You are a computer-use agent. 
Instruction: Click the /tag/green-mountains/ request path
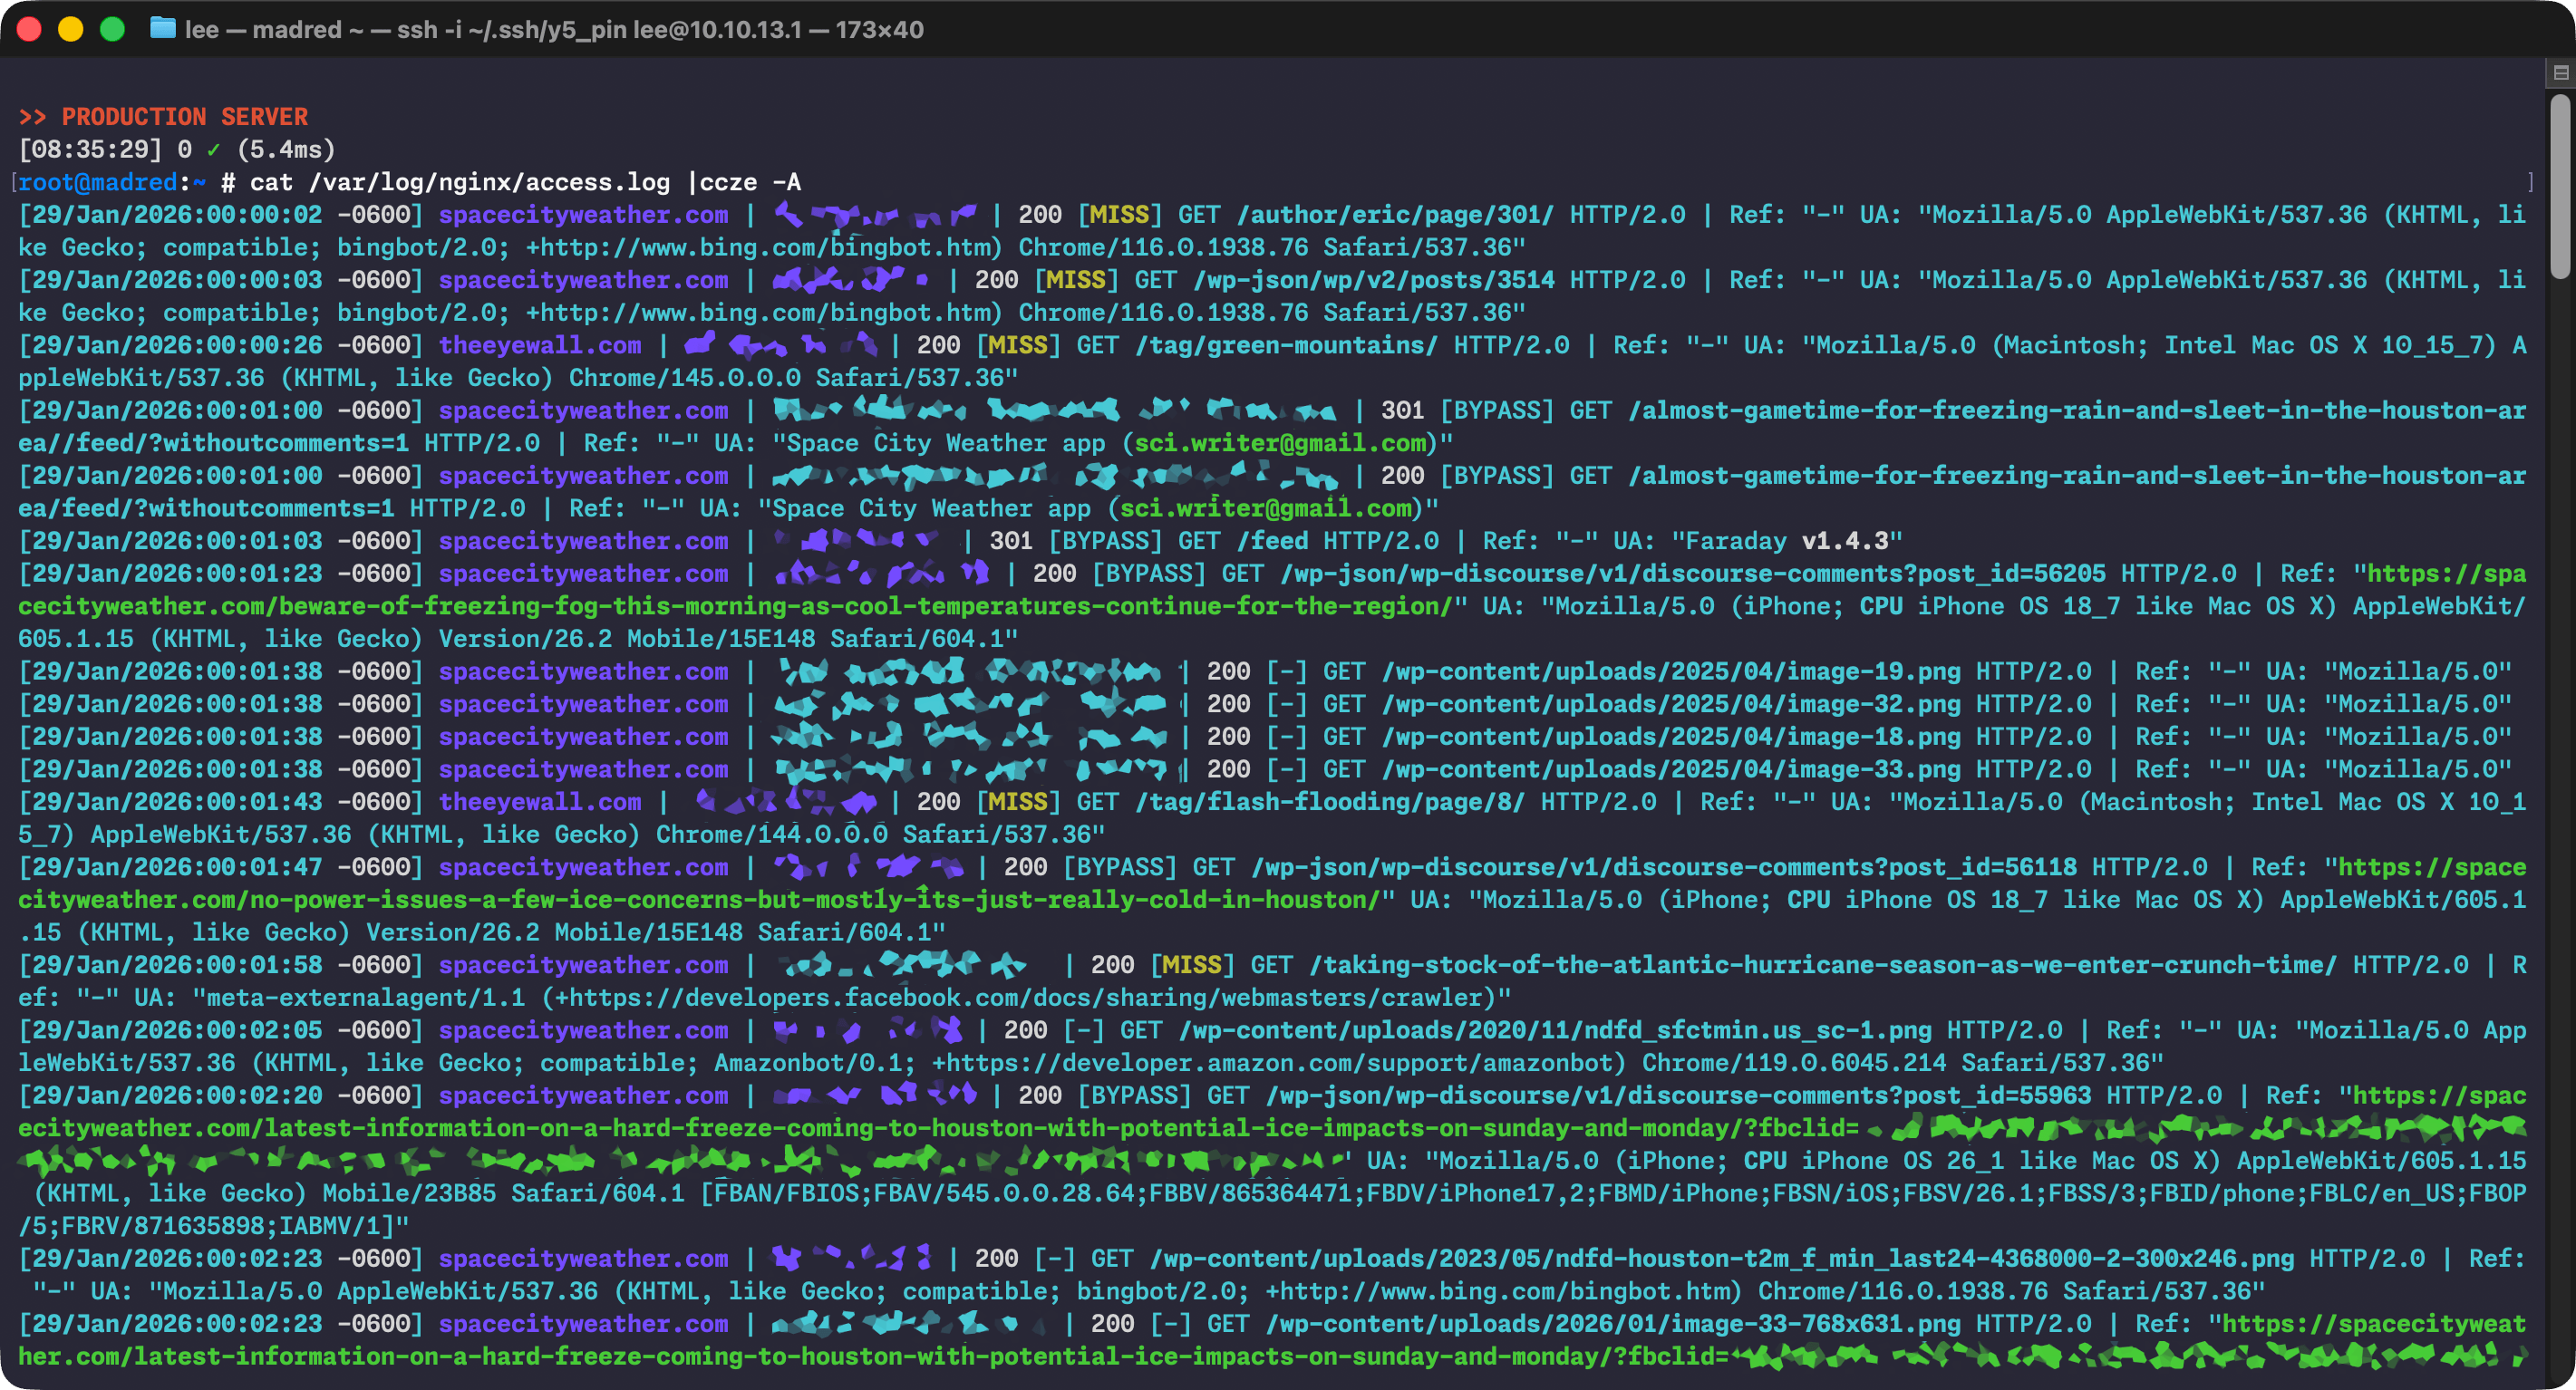point(1286,345)
